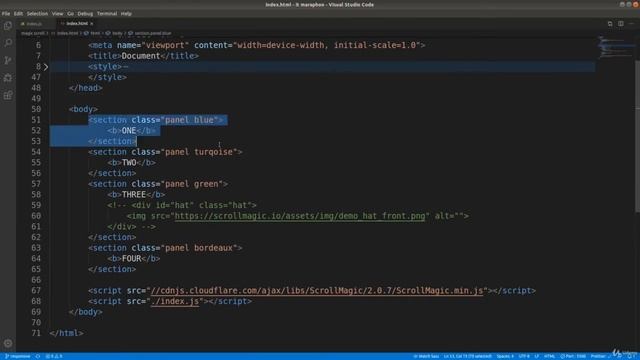Click the text THREE on line 58
640x360 pixels.
[x=134, y=195]
